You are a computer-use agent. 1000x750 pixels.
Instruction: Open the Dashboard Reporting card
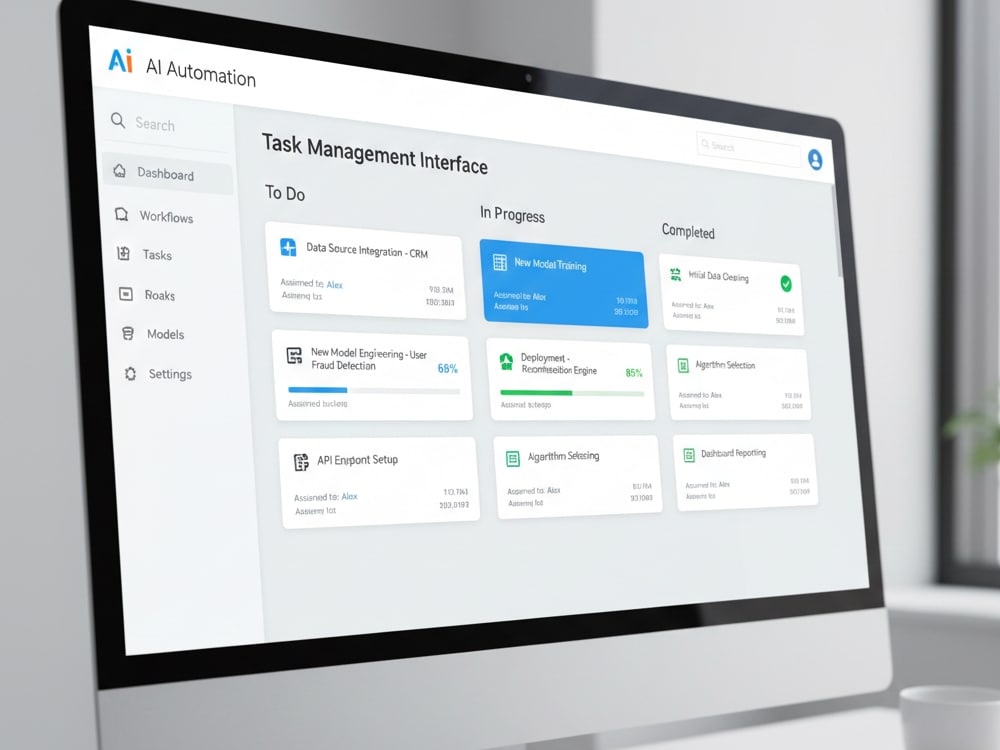point(746,473)
